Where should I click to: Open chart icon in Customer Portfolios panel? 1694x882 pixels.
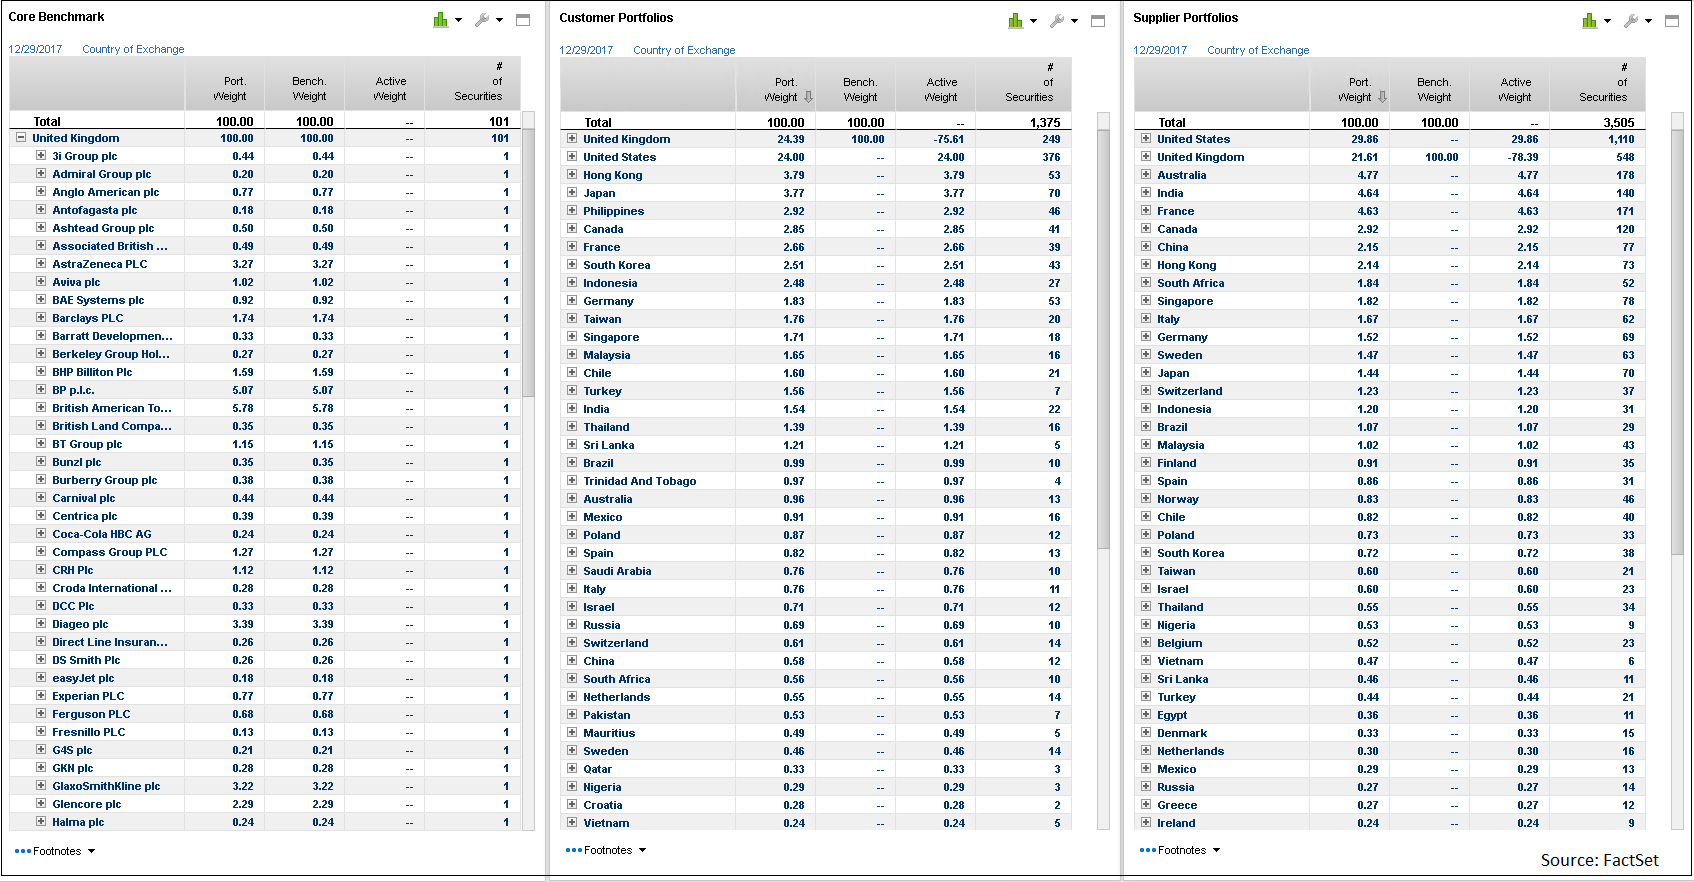(x=1015, y=21)
